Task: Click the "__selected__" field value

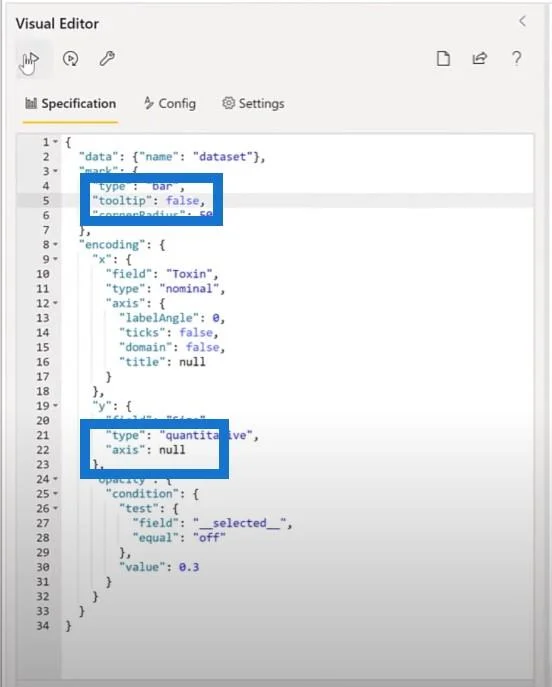Action: (x=239, y=523)
